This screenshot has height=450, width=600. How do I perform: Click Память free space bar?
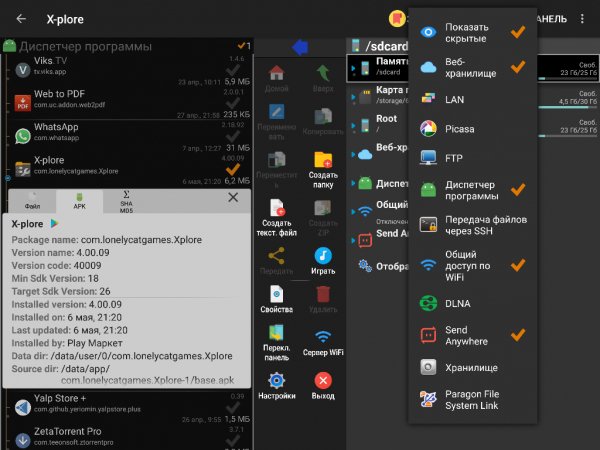coord(567,78)
